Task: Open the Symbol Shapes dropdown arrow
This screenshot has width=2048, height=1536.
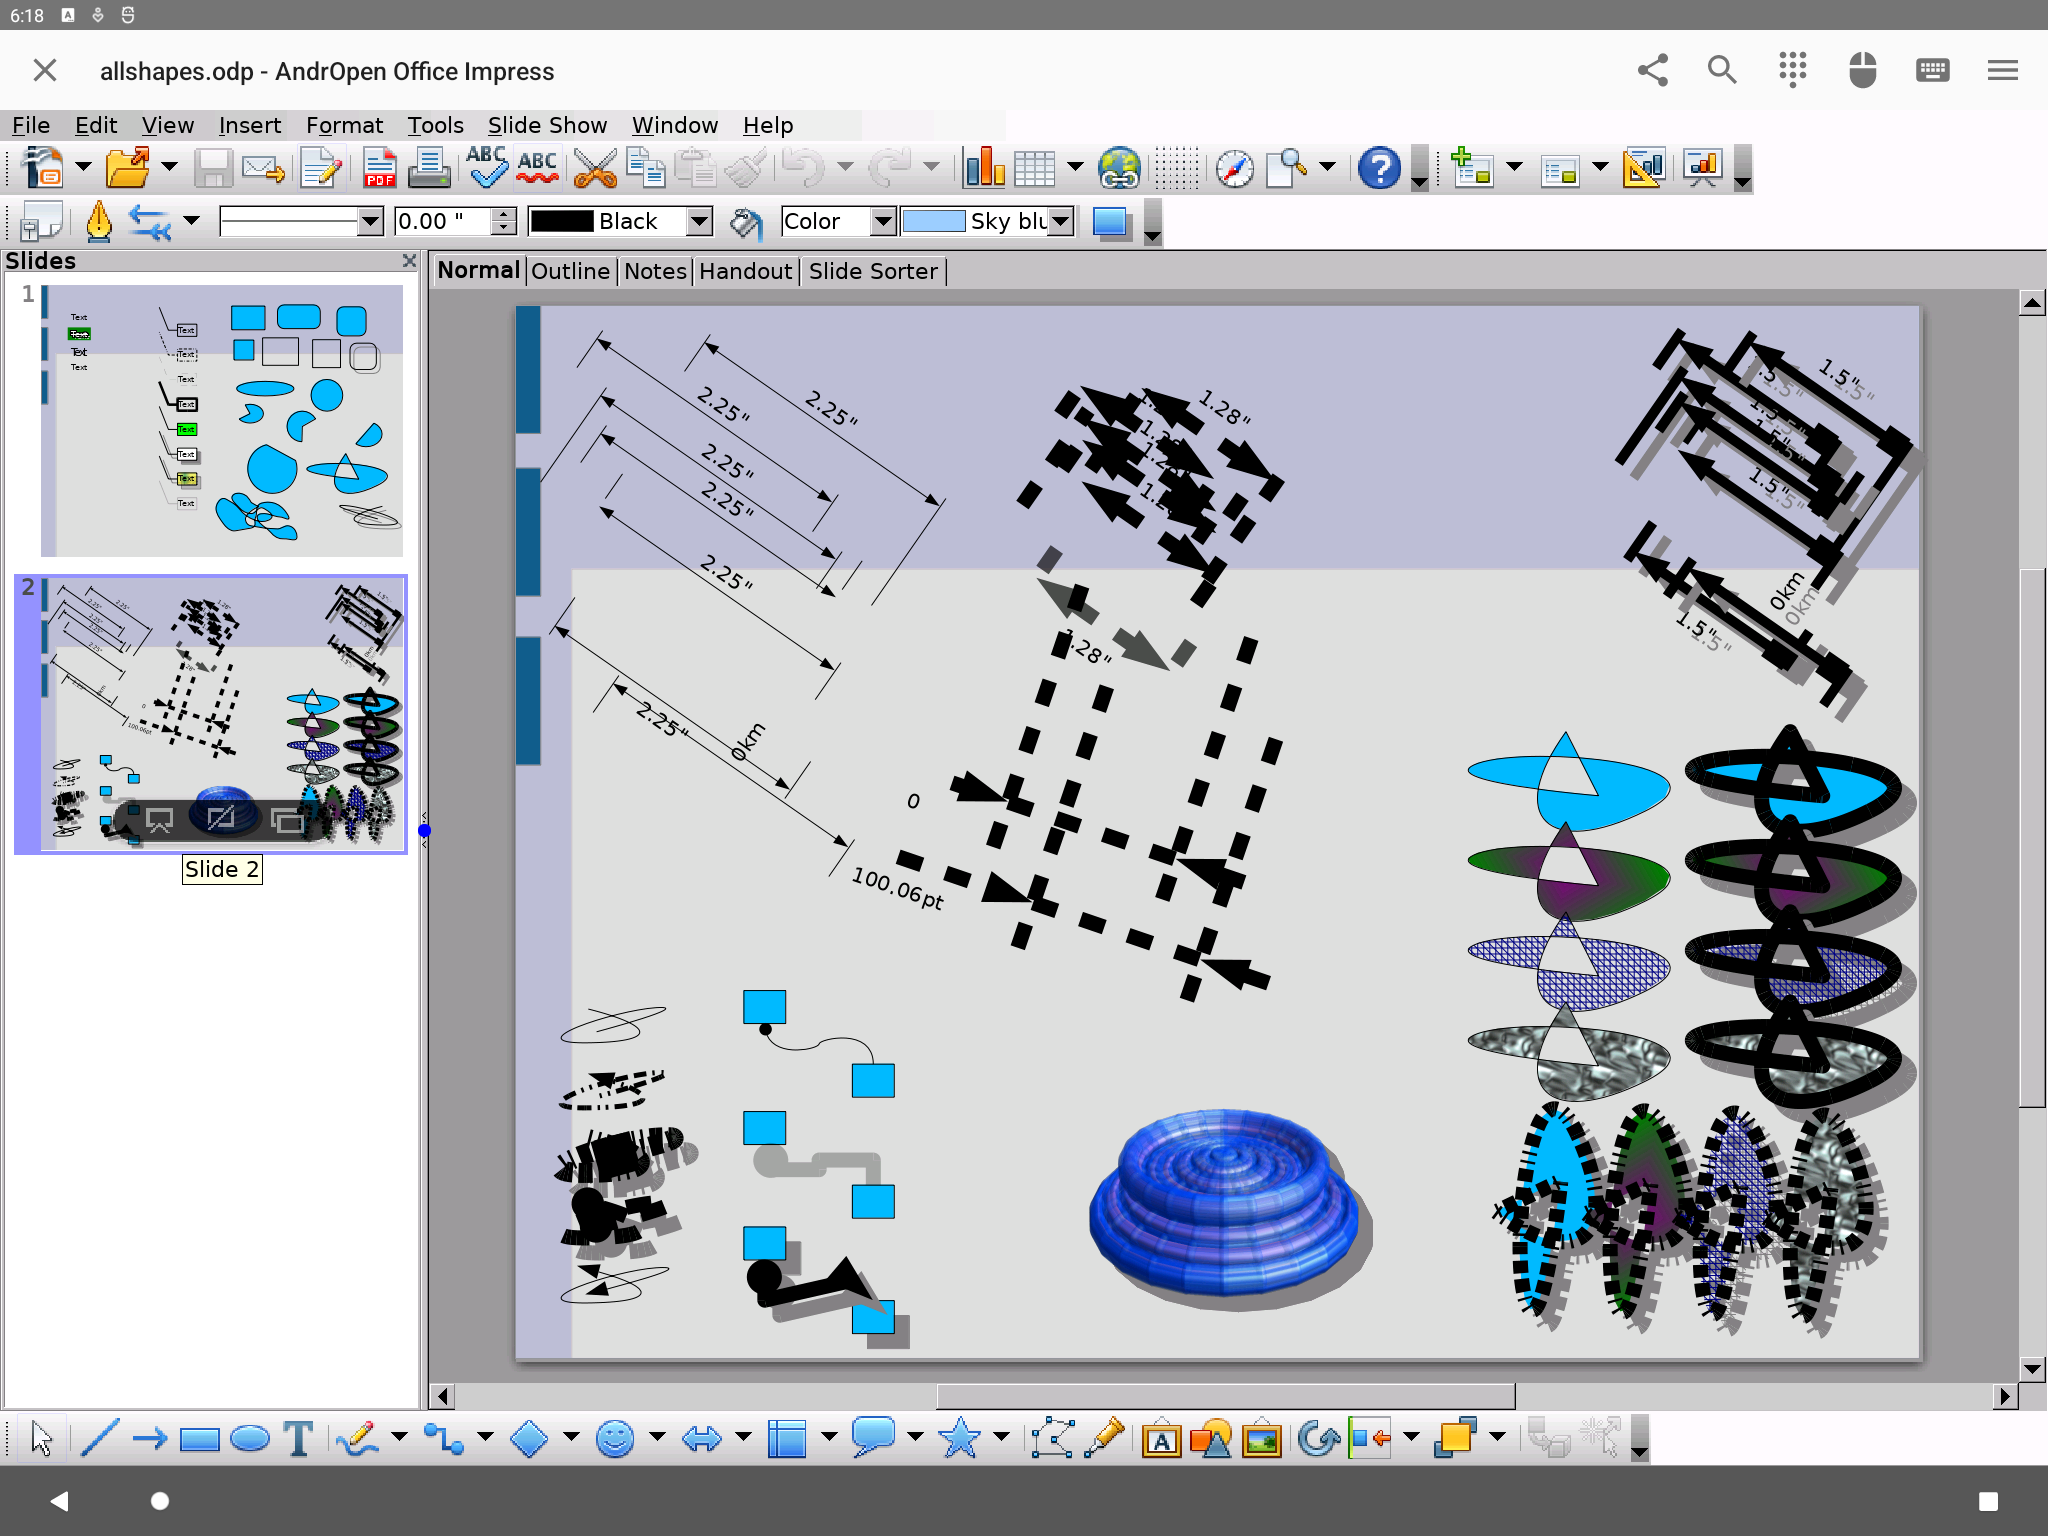Action: point(657,1437)
